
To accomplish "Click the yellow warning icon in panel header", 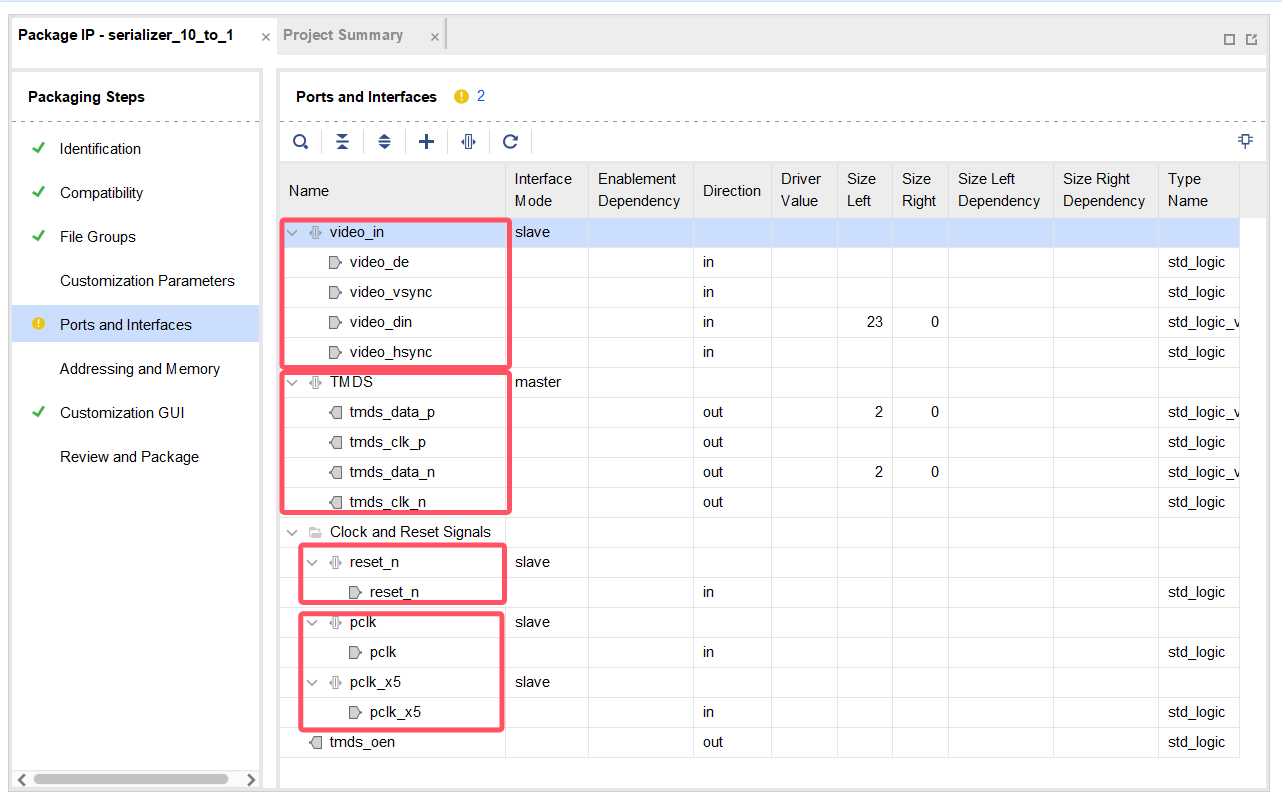I will pyautogui.click(x=461, y=97).
